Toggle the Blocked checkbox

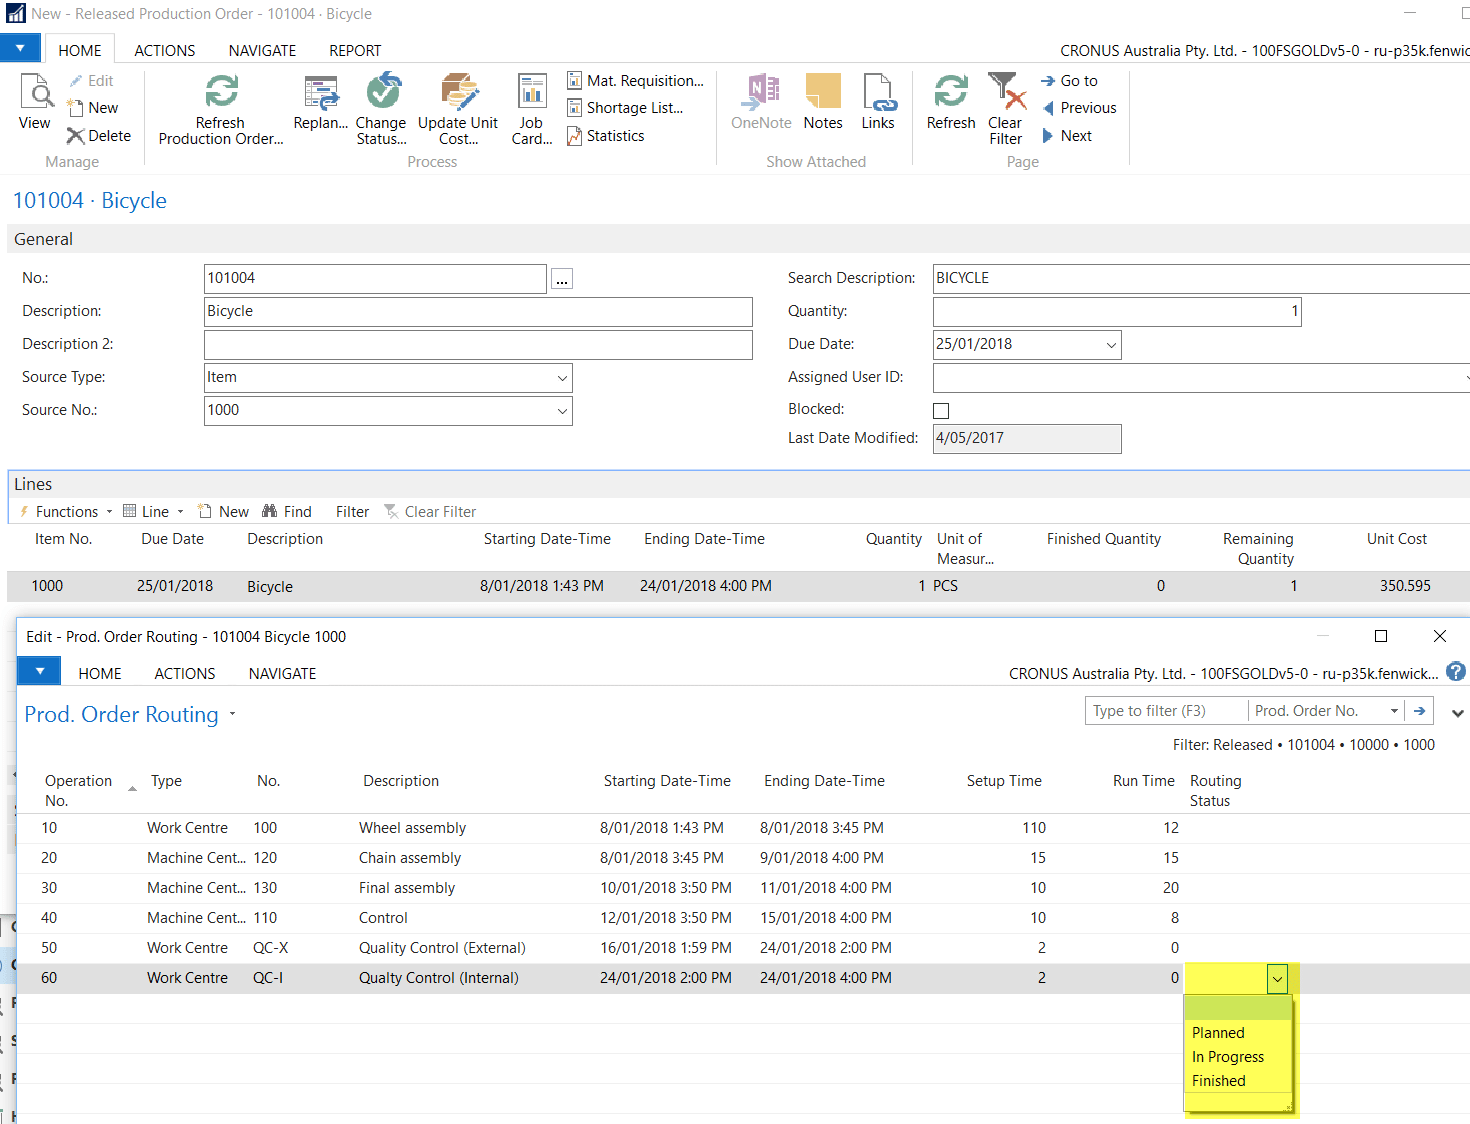click(941, 410)
